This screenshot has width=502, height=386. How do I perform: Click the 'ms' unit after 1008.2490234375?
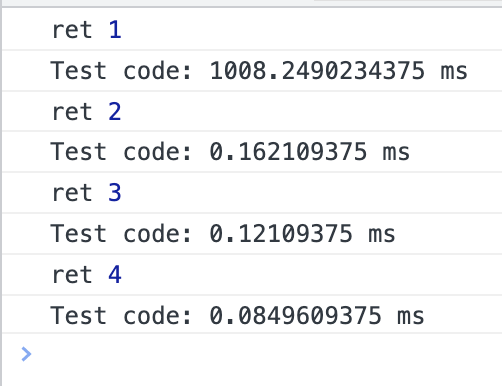coord(454,72)
